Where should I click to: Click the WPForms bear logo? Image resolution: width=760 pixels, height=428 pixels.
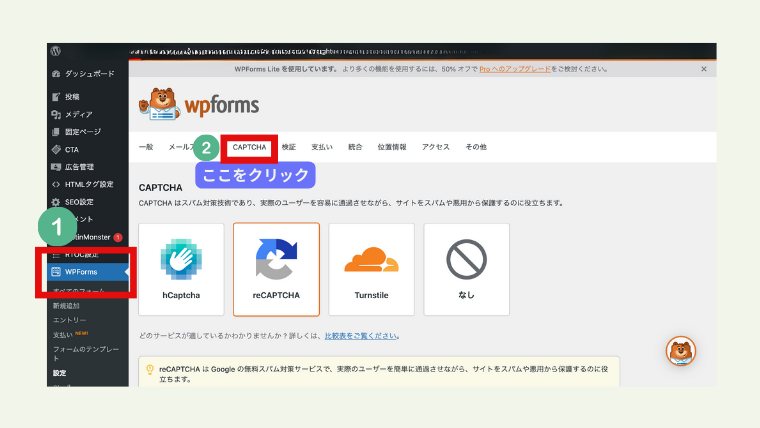coord(198,105)
